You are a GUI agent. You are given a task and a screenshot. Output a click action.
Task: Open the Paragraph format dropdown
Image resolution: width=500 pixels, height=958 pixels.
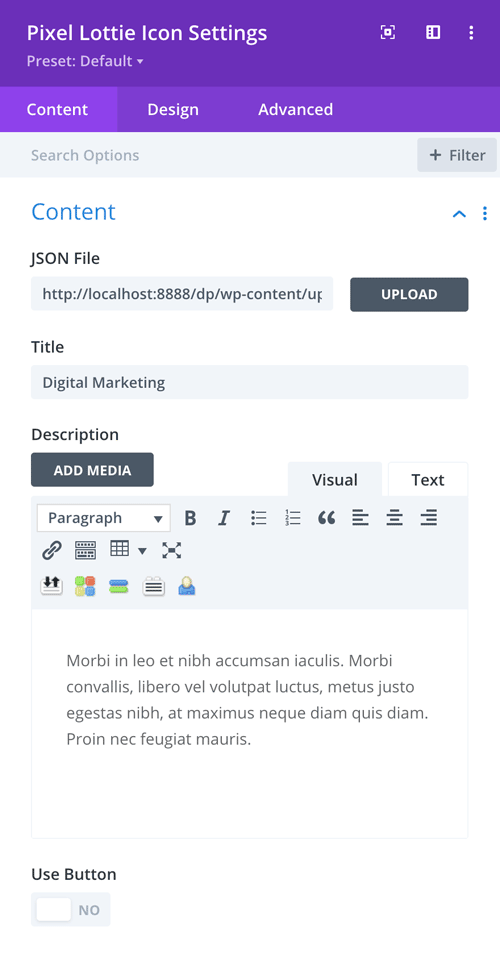tap(104, 518)
